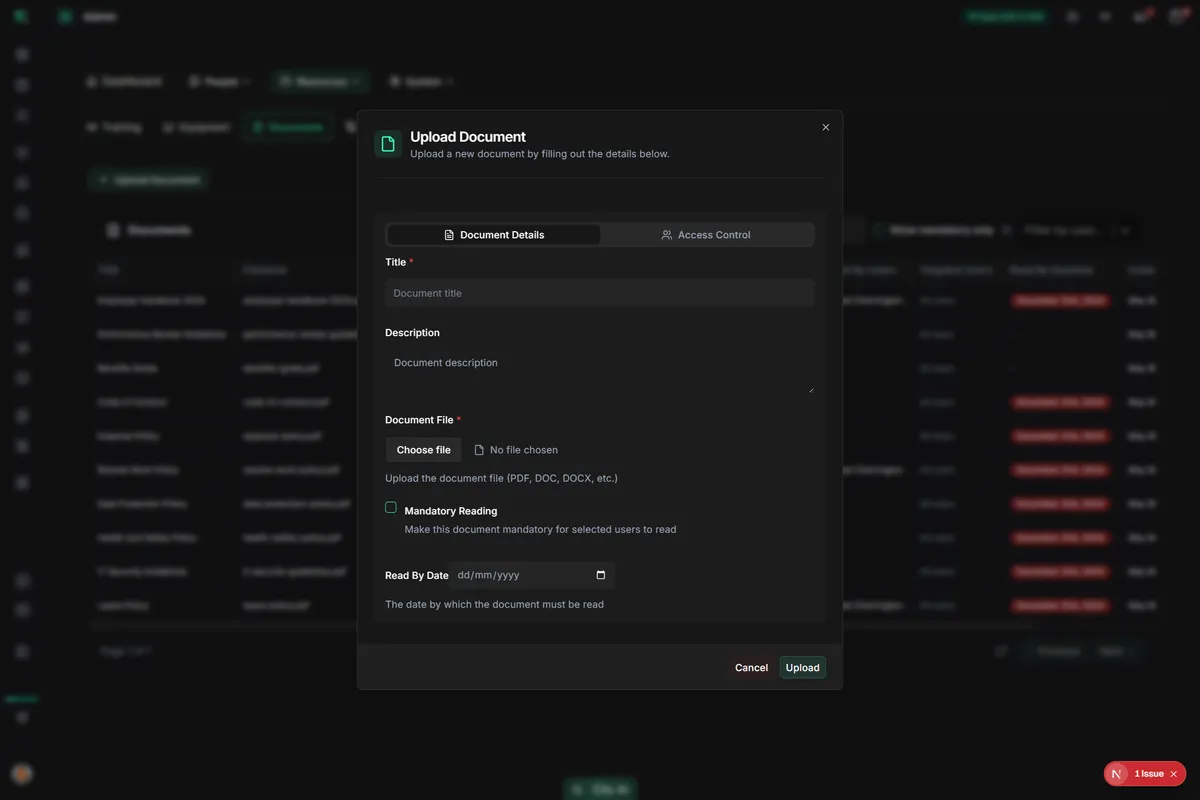Dismiss the 1 Issue badge with its X
The height and width of the screenshot is (800, 1200).
point(1174,774)
